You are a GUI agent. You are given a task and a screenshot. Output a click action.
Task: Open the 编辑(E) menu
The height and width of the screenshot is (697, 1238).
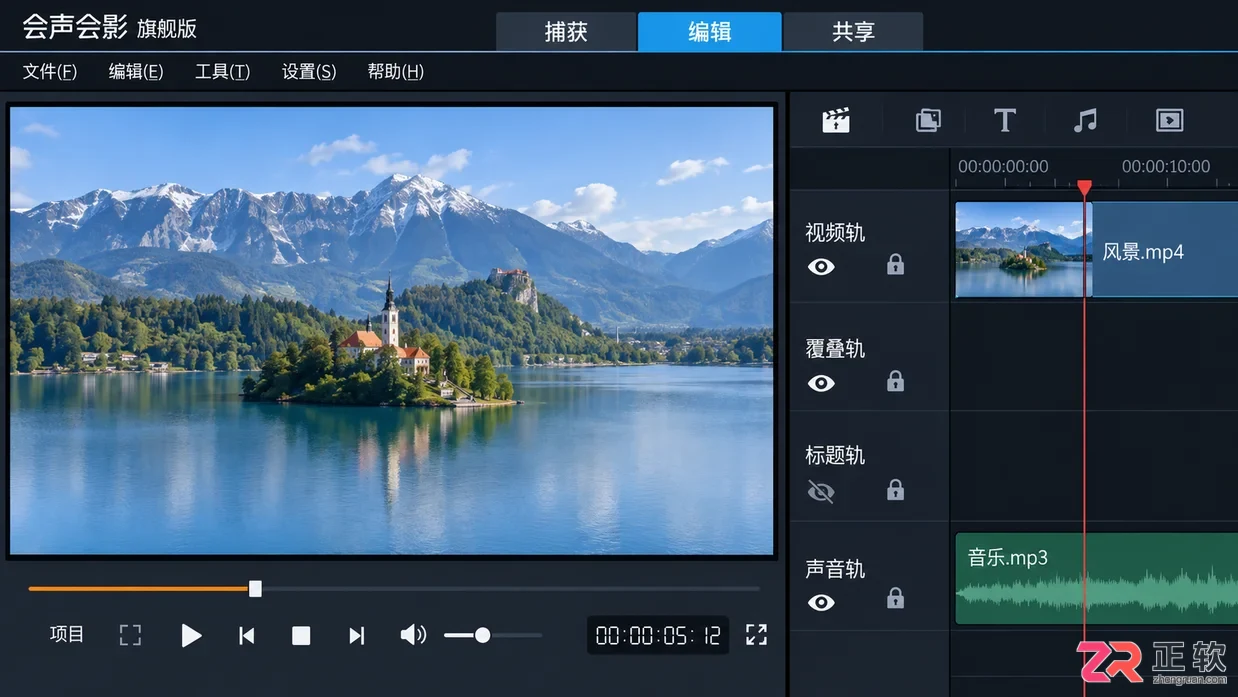(136, 72)
